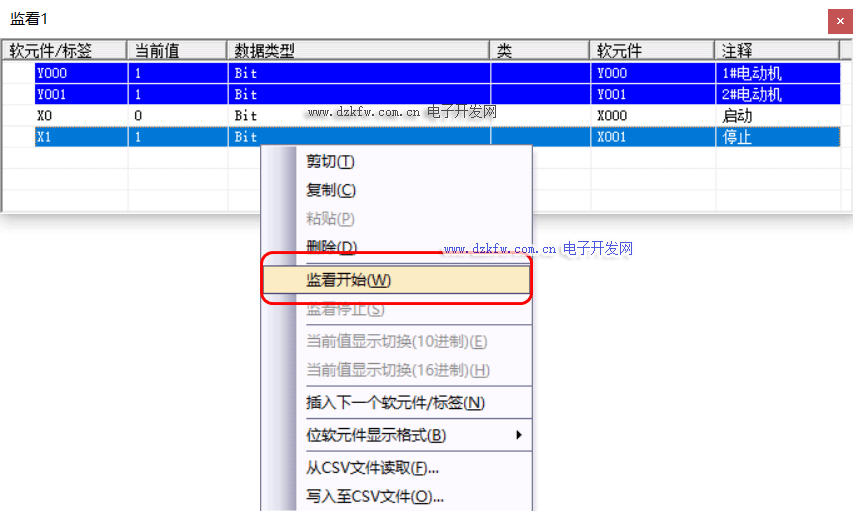Click the current value cell of X0

(x=177, y=115)
